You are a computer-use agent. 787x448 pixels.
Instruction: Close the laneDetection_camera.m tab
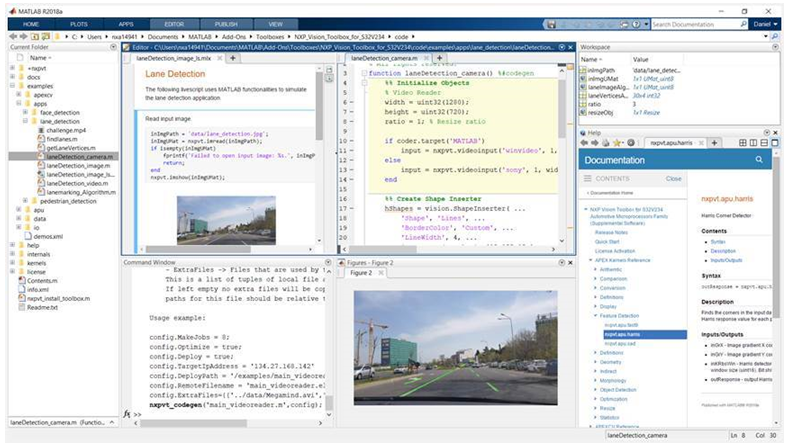(426, 58)
